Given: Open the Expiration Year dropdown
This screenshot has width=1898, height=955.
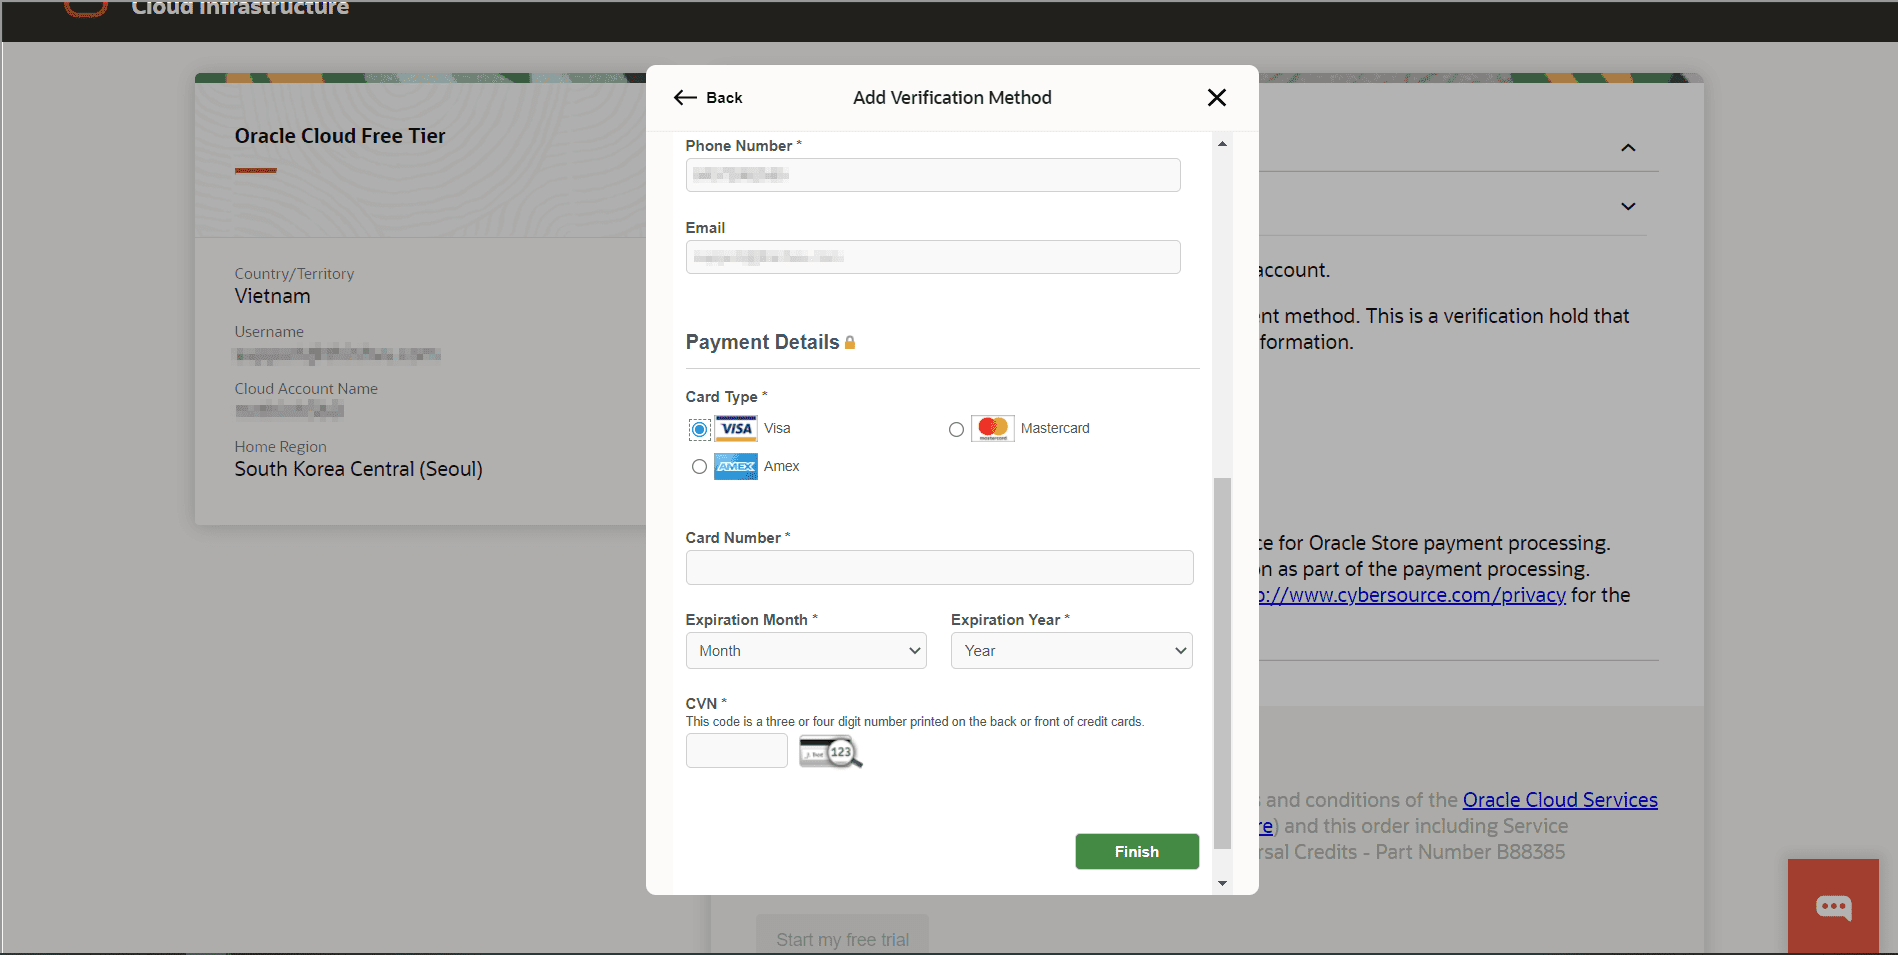Looking at the screenshot, I should coord(1072,651).
